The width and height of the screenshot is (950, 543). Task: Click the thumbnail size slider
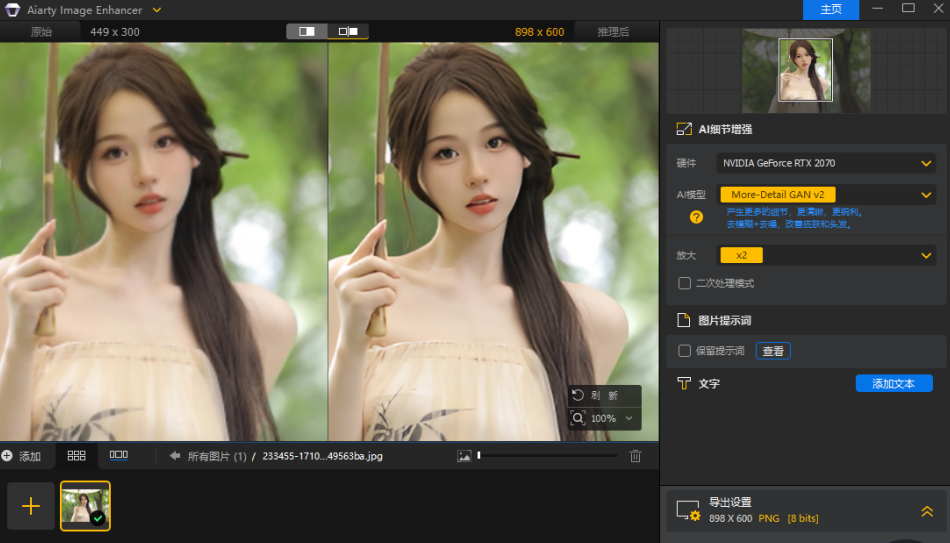[x=547, y=456]
